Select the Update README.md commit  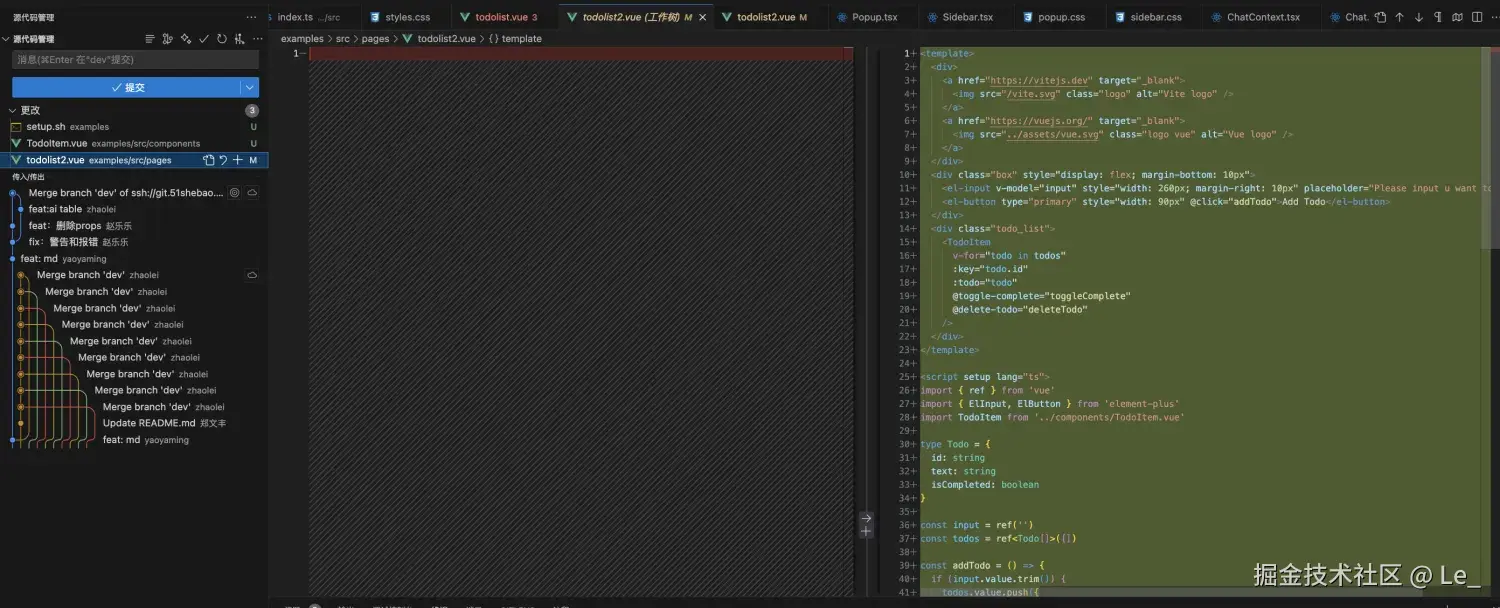[x=134, y=423]
